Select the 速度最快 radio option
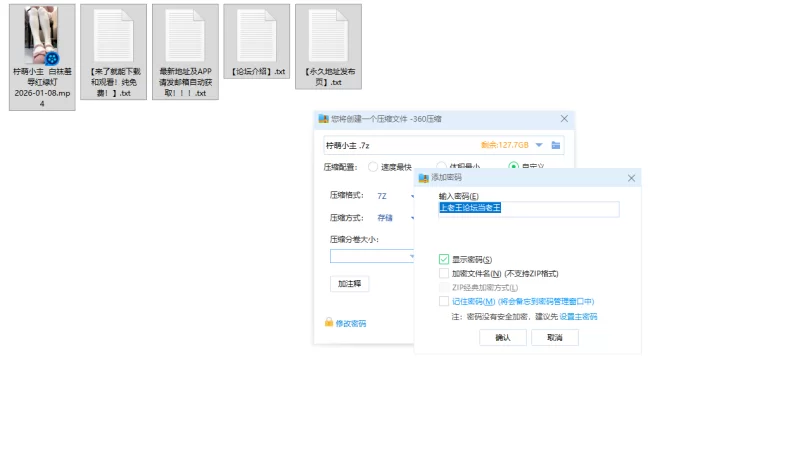This screenshot has height=450, width=800. point(373,167)
